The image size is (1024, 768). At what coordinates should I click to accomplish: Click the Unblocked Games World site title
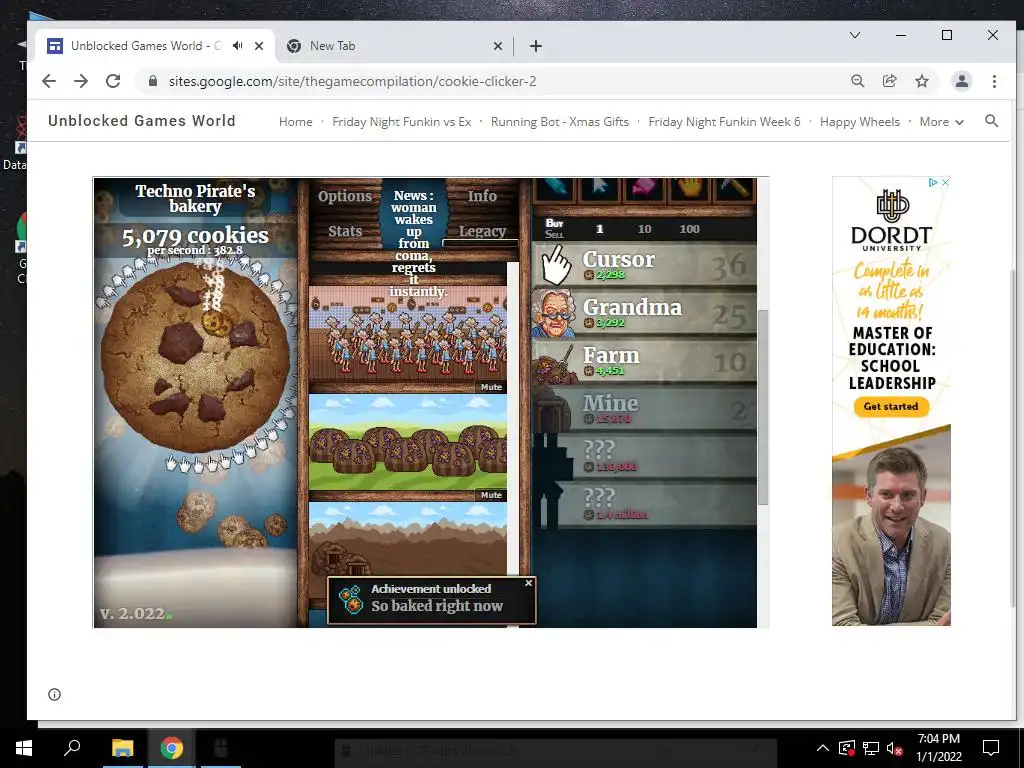point(142,121)
